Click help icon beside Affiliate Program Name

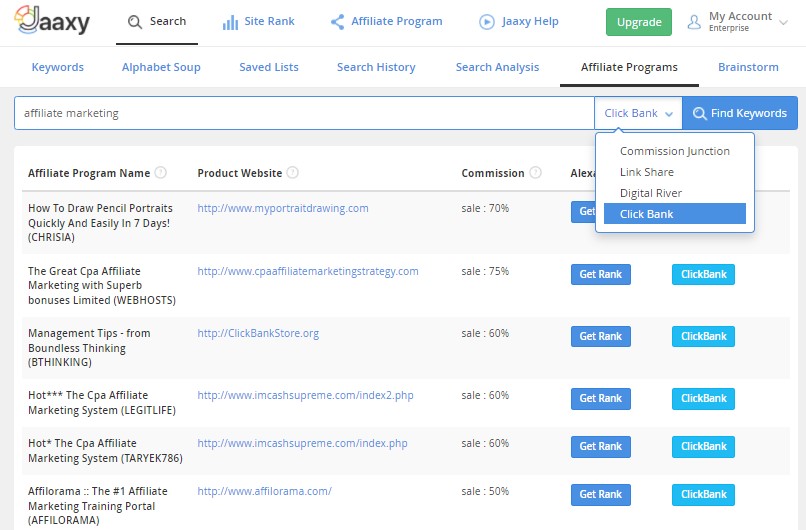pyautogui.click(x=161, y=173)
